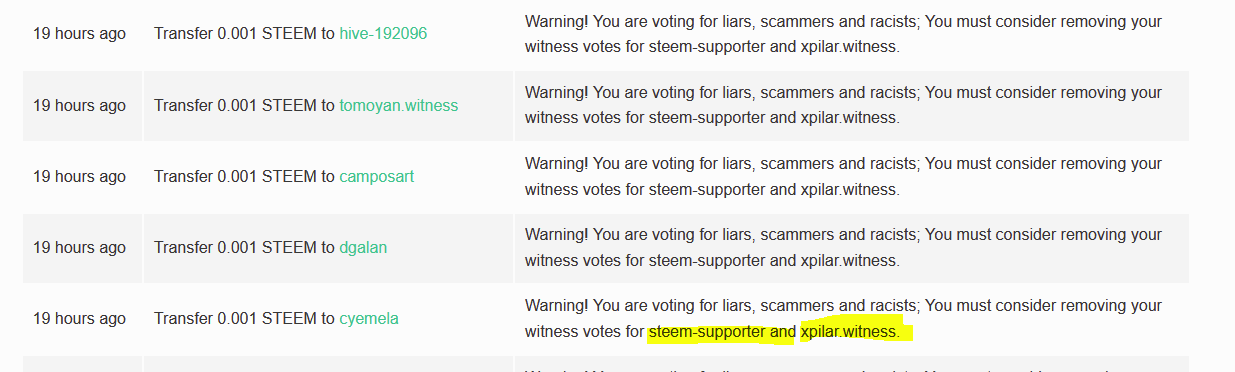
Task: Click the warning memo in tomoyan.witness row
Action: (x=844, y=105)
